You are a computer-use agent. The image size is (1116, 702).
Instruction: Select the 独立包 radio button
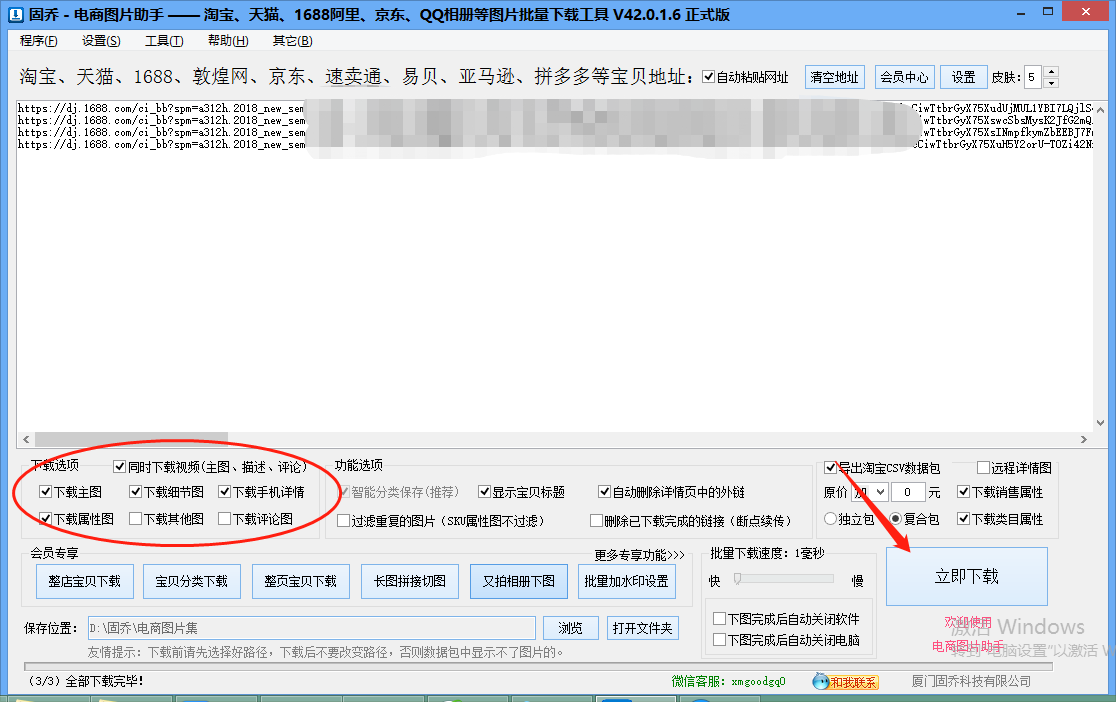830,518
